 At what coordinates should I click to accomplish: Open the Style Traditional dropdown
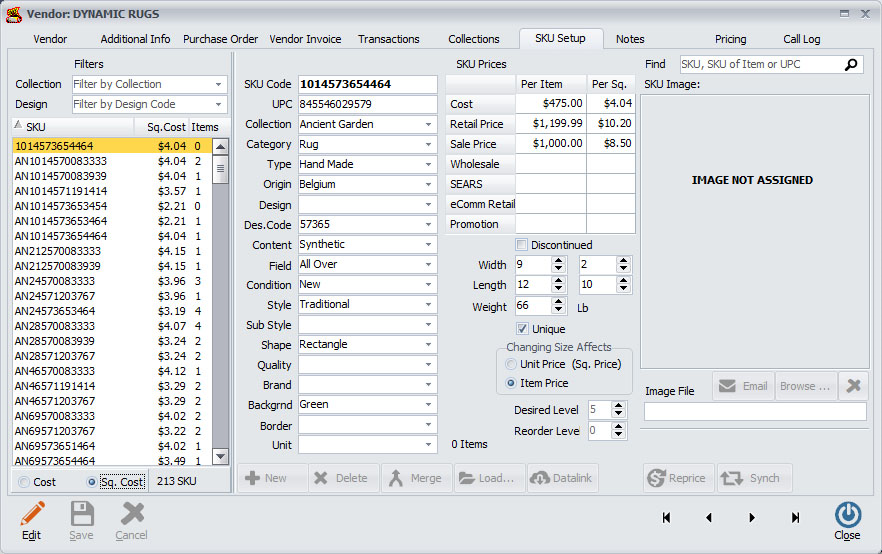click(429, 305)
